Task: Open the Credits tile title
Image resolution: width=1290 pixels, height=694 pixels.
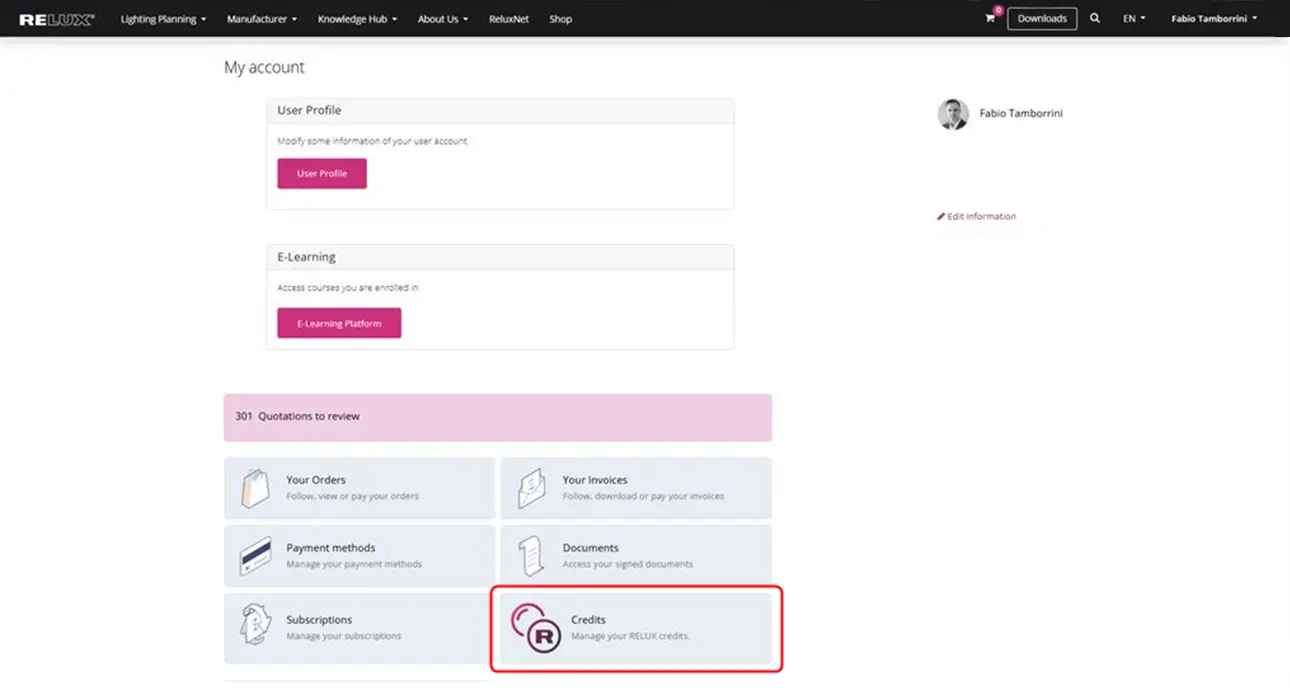Action: (588, 620)
